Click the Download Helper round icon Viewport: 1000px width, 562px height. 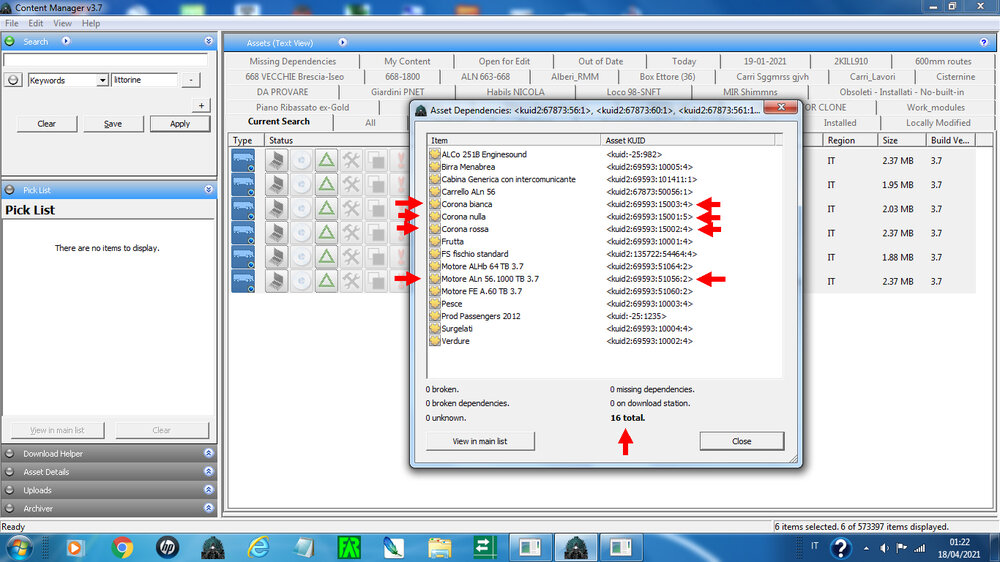(10, 454)
